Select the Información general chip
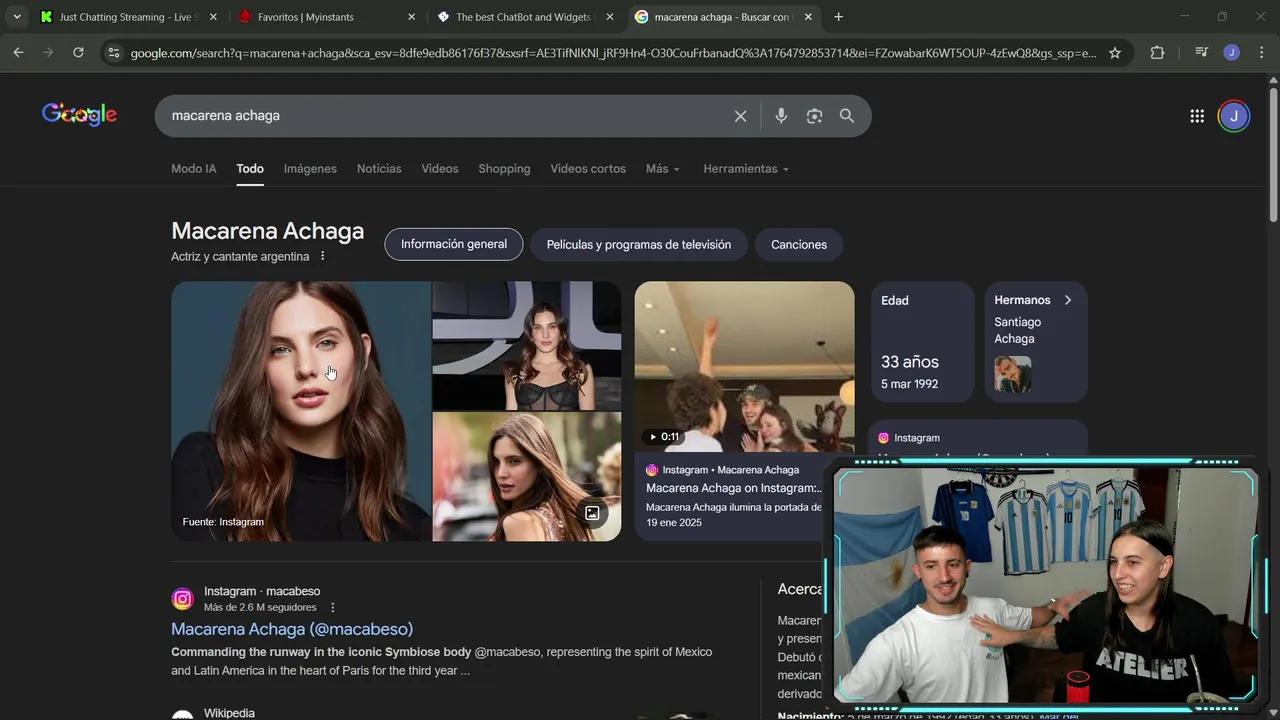The image size is (1280, 720). (454, 244)
